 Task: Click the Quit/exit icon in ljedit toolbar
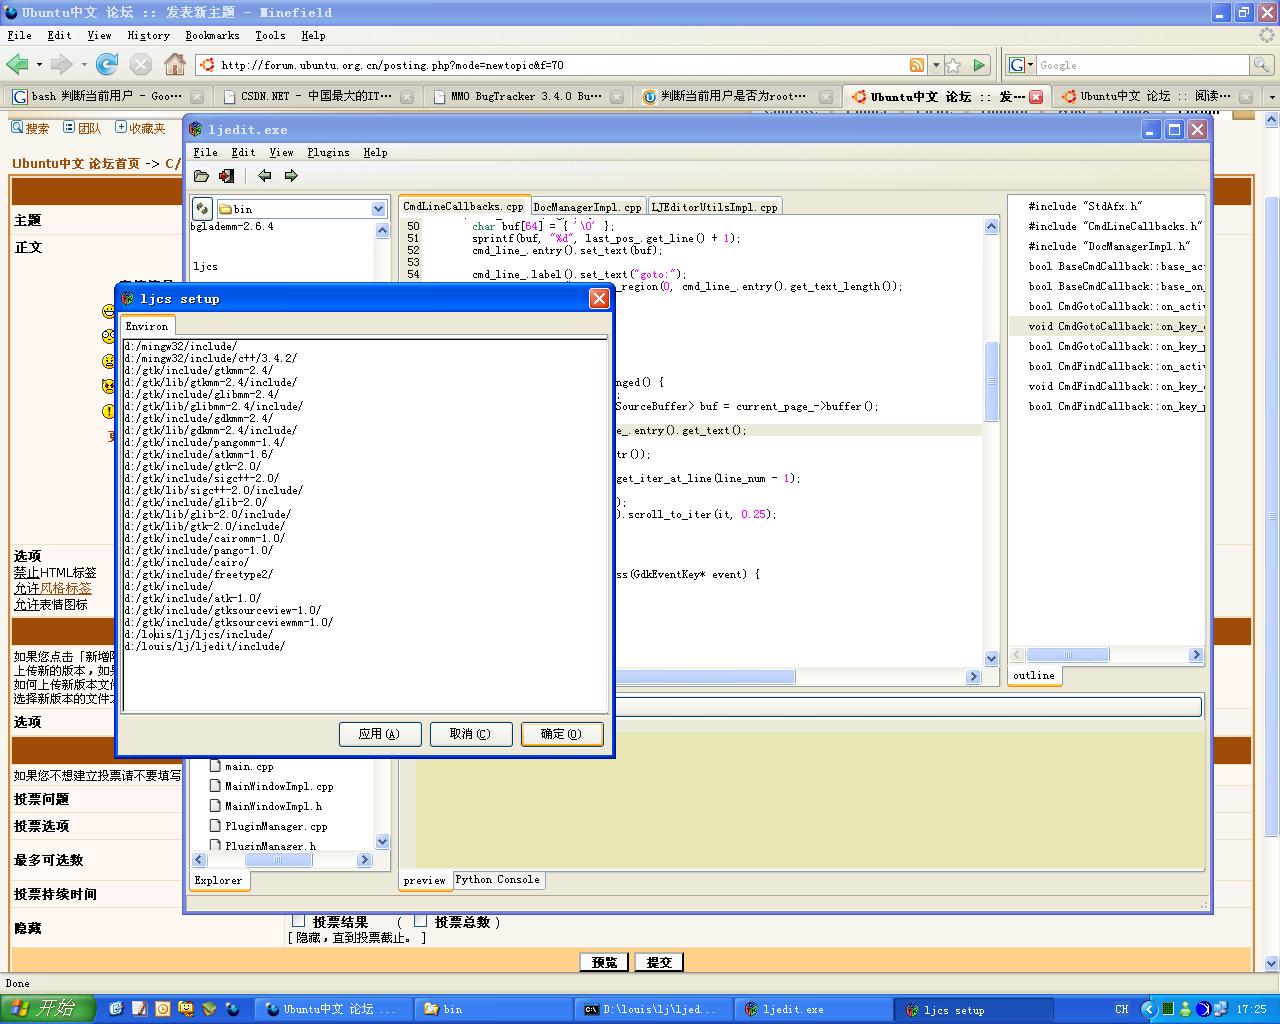click(226, 176)
